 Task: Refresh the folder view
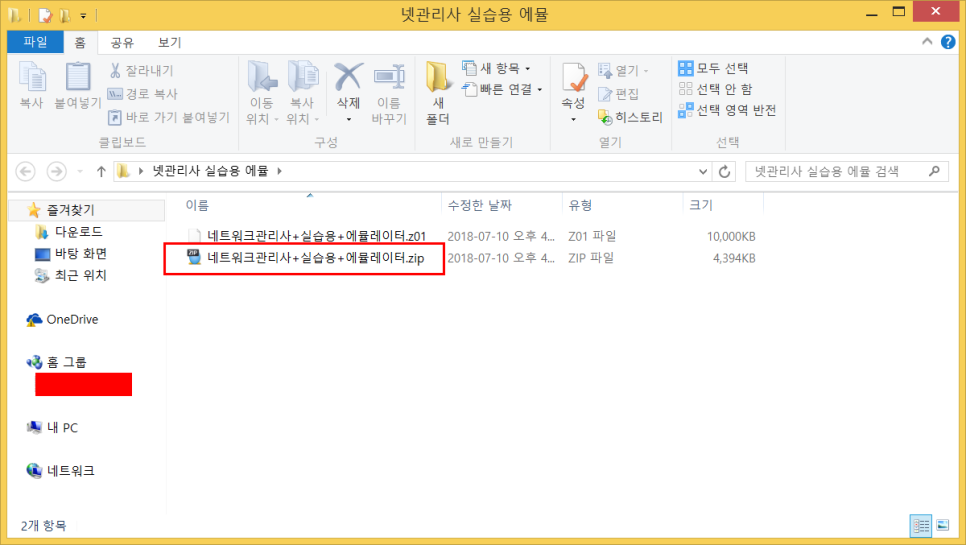click(x=724, y=172)
